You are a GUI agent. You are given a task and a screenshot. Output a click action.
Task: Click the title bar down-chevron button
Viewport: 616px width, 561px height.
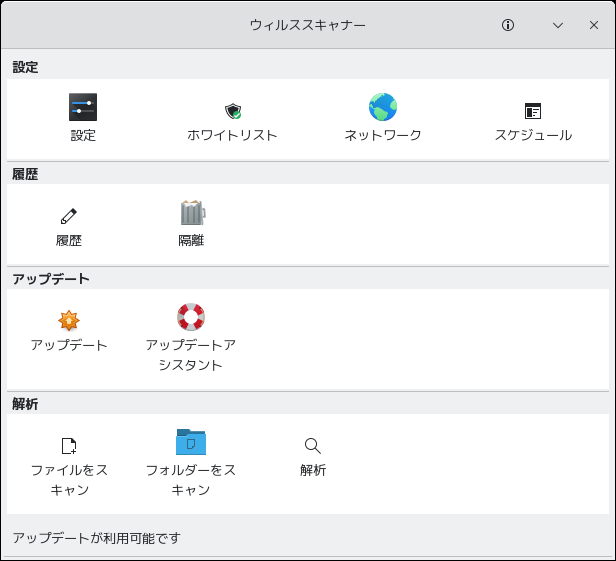[x=558, y=25]
